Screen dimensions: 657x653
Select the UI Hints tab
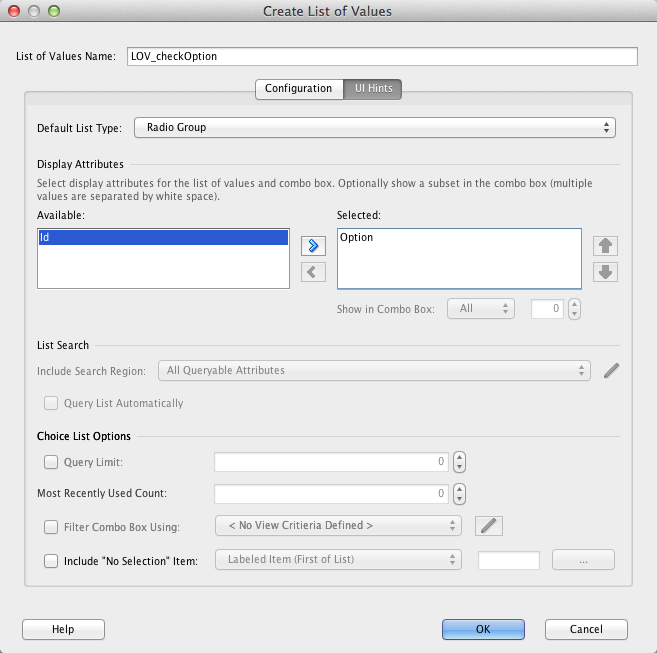pos(373,89)
